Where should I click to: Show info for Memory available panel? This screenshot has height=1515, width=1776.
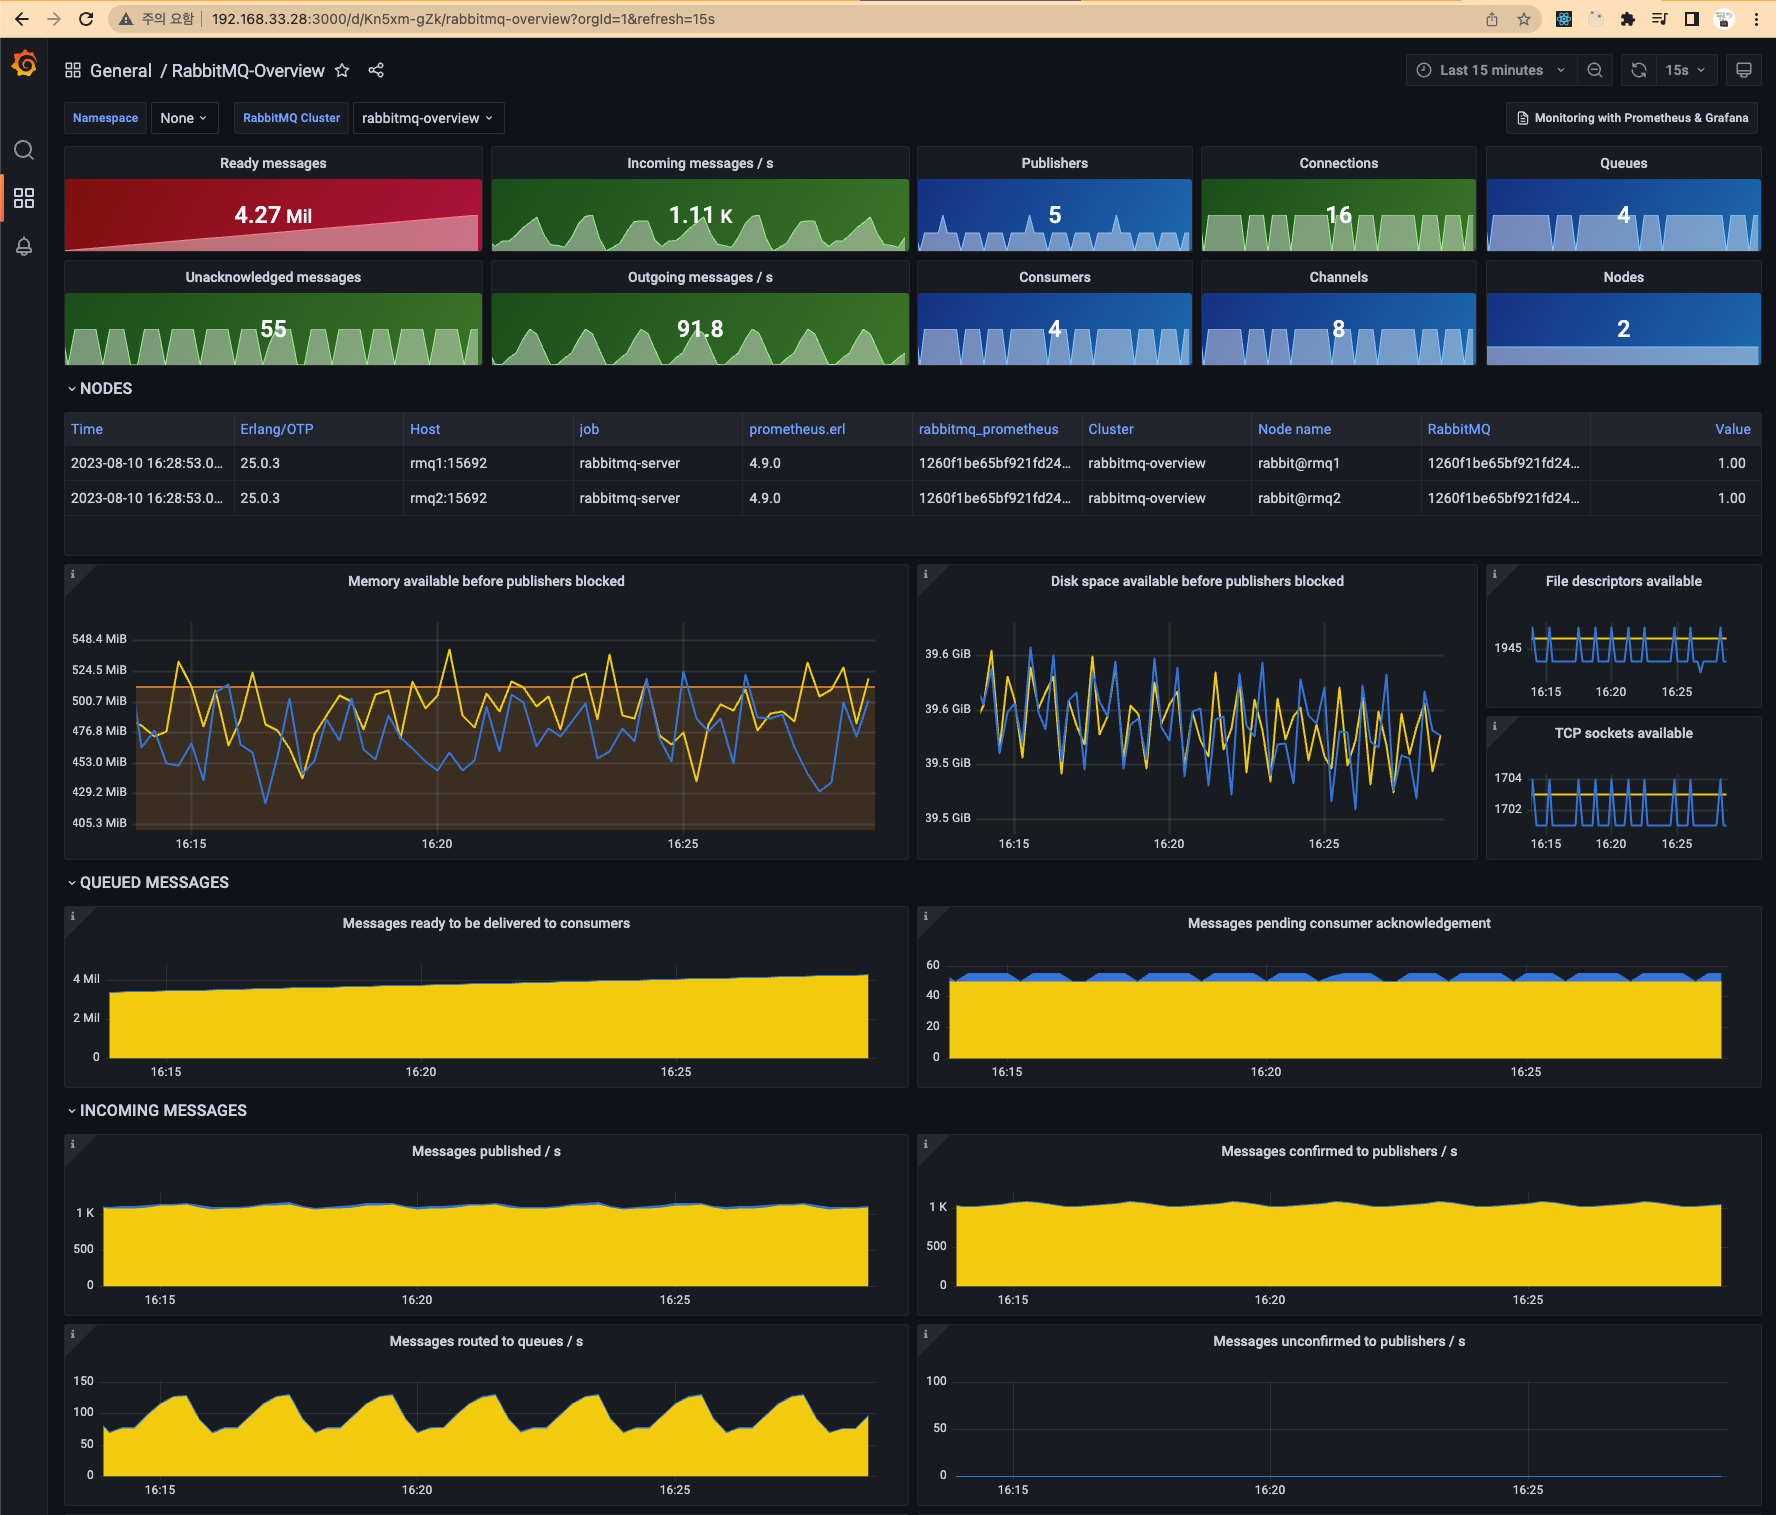point(73,574)
